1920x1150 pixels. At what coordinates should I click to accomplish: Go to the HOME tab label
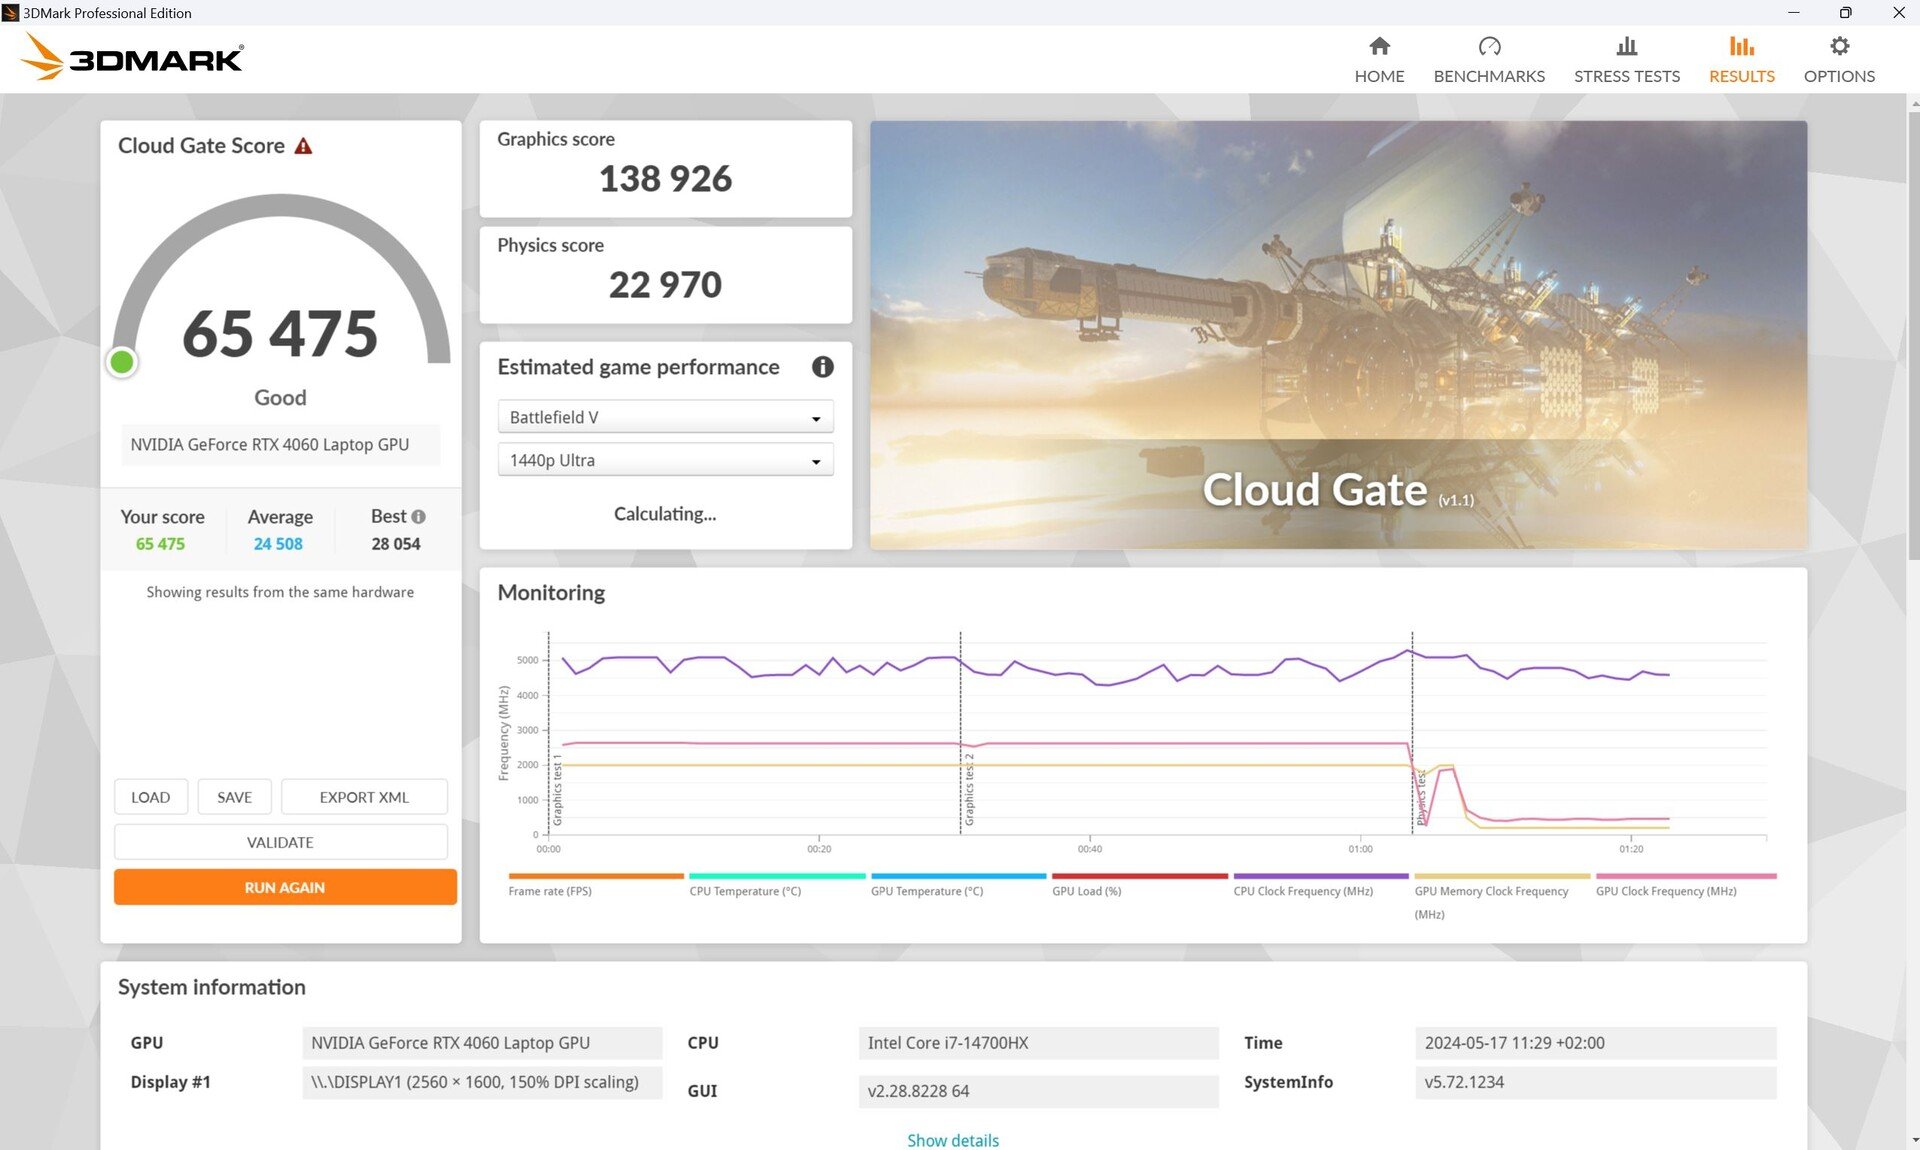tap(1379, 76)
